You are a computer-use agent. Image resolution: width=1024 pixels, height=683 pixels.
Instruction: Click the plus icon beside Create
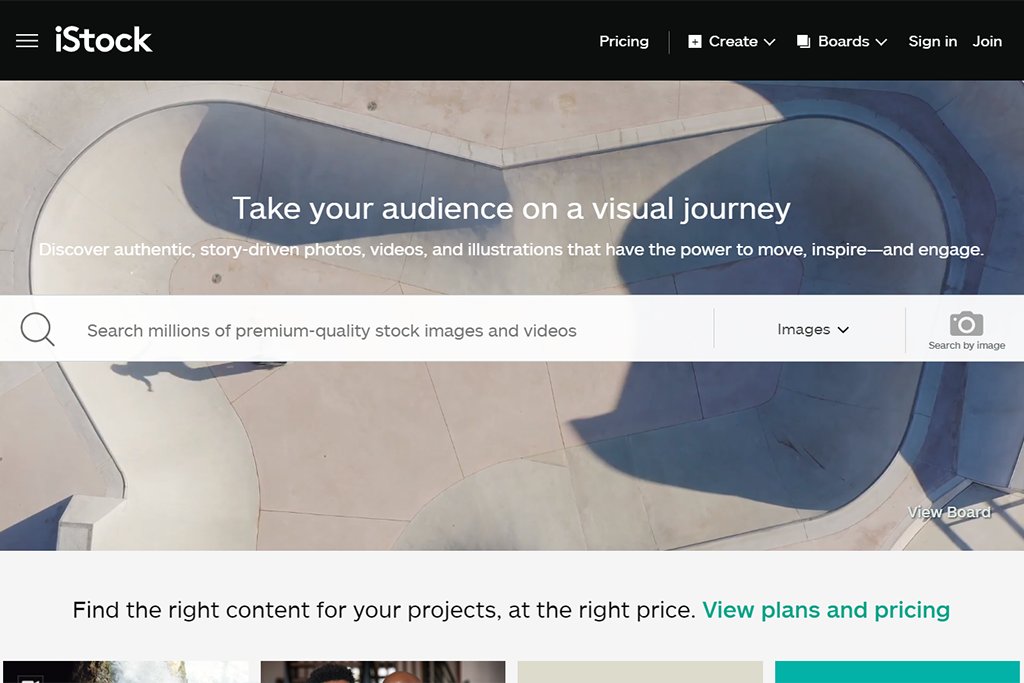[x=695, y=42]
